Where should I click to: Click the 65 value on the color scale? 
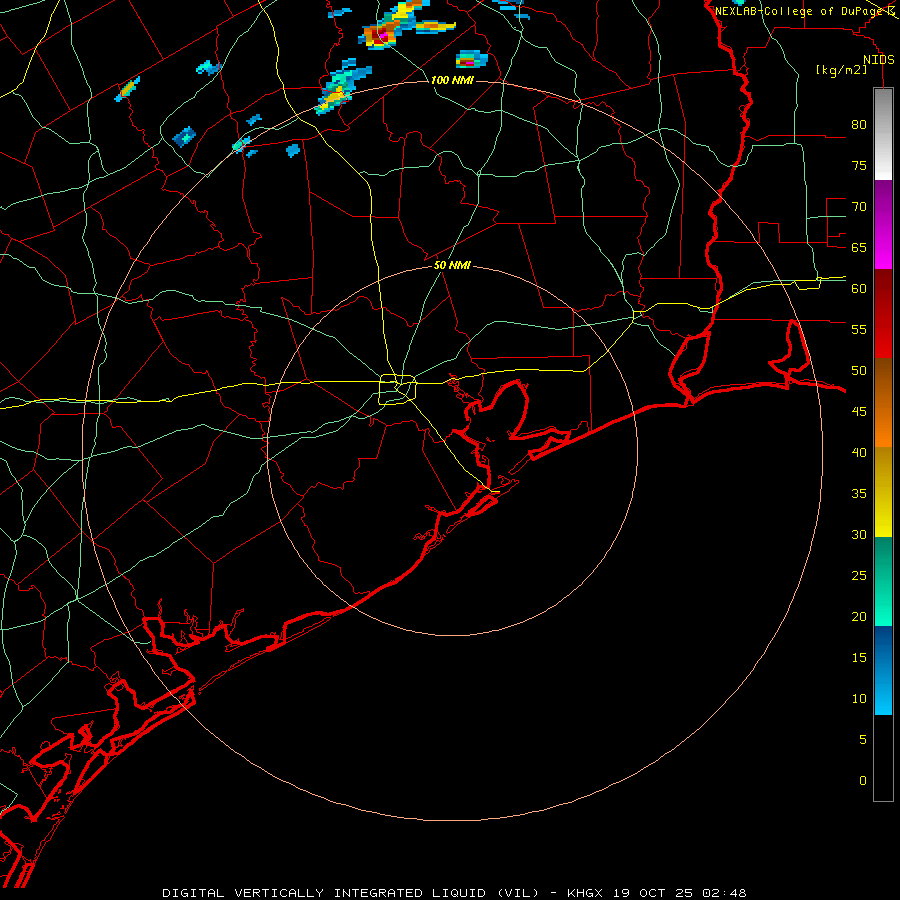[x=859, y=247]
